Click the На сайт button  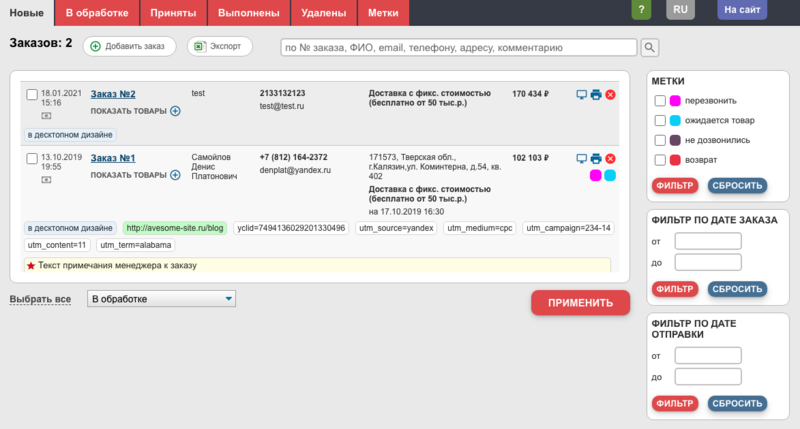[742, 10]
